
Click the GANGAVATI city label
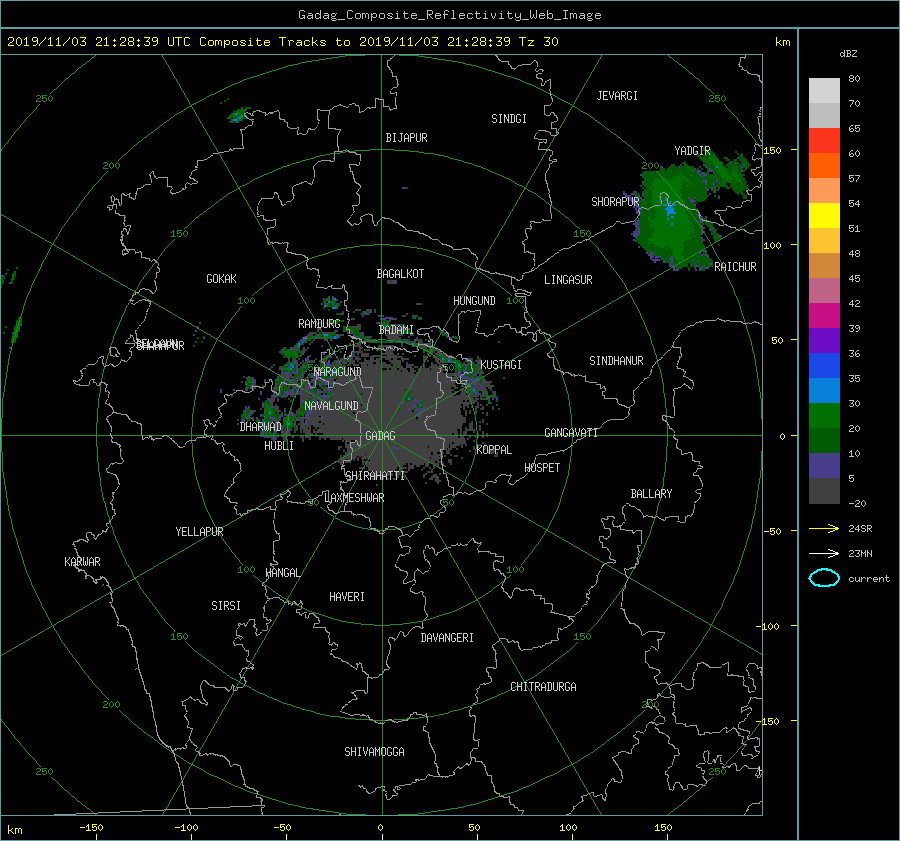[x=571, y=433]
